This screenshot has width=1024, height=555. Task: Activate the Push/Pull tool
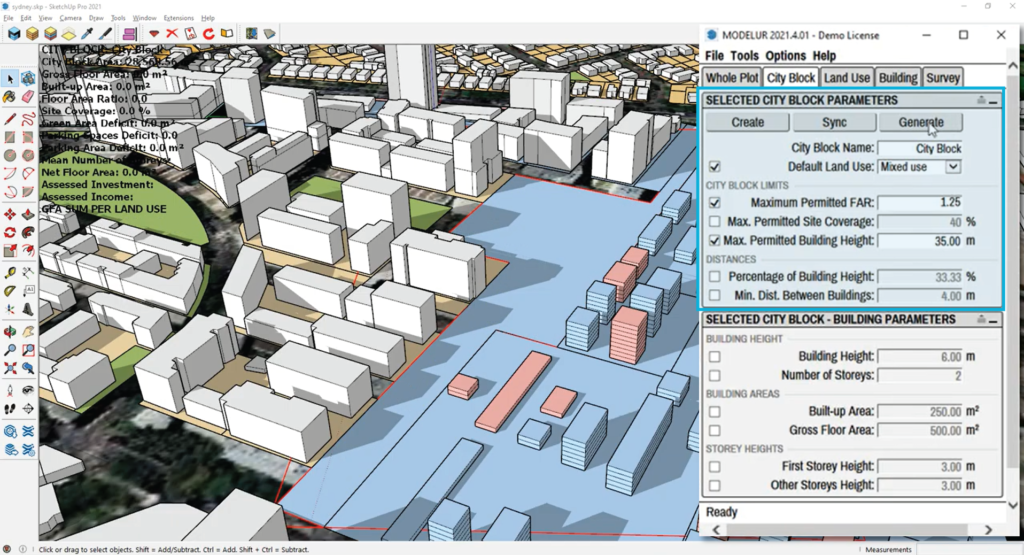point(27,215)
